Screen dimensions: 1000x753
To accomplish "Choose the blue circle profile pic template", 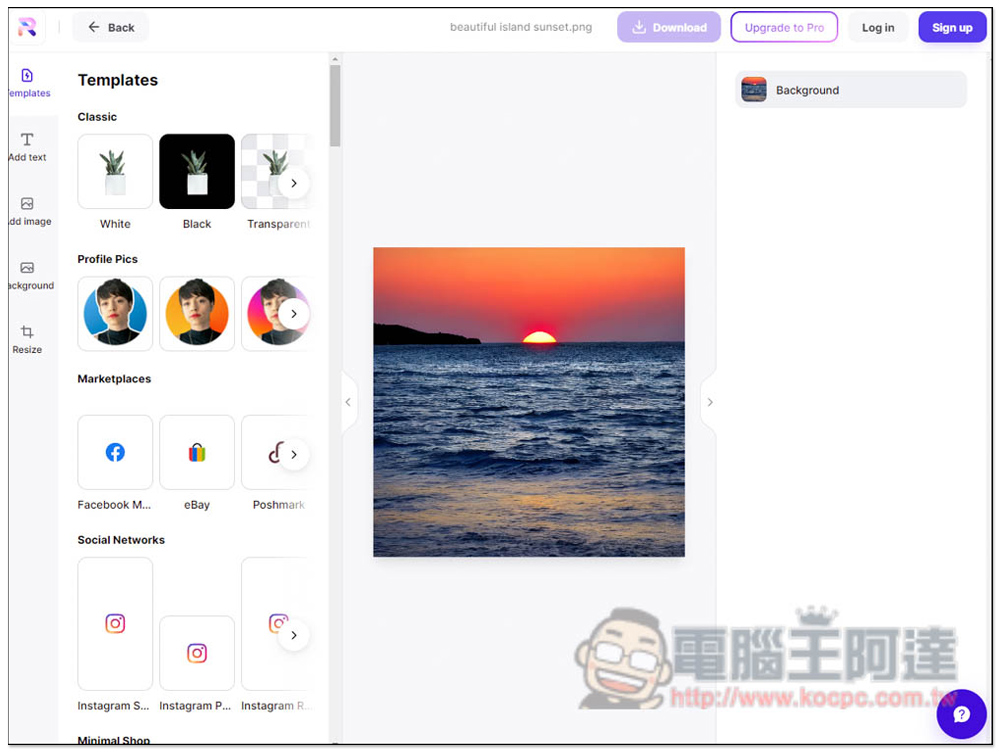I will [115, 314].
